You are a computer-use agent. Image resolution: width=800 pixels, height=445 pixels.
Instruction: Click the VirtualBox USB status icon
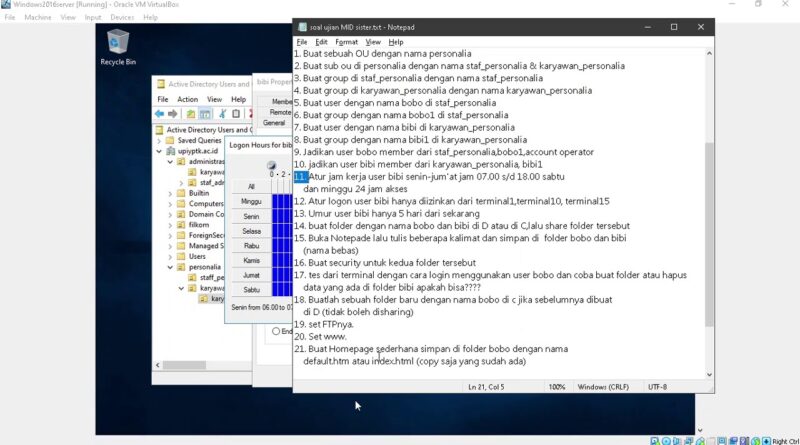[x=700, y=441]
